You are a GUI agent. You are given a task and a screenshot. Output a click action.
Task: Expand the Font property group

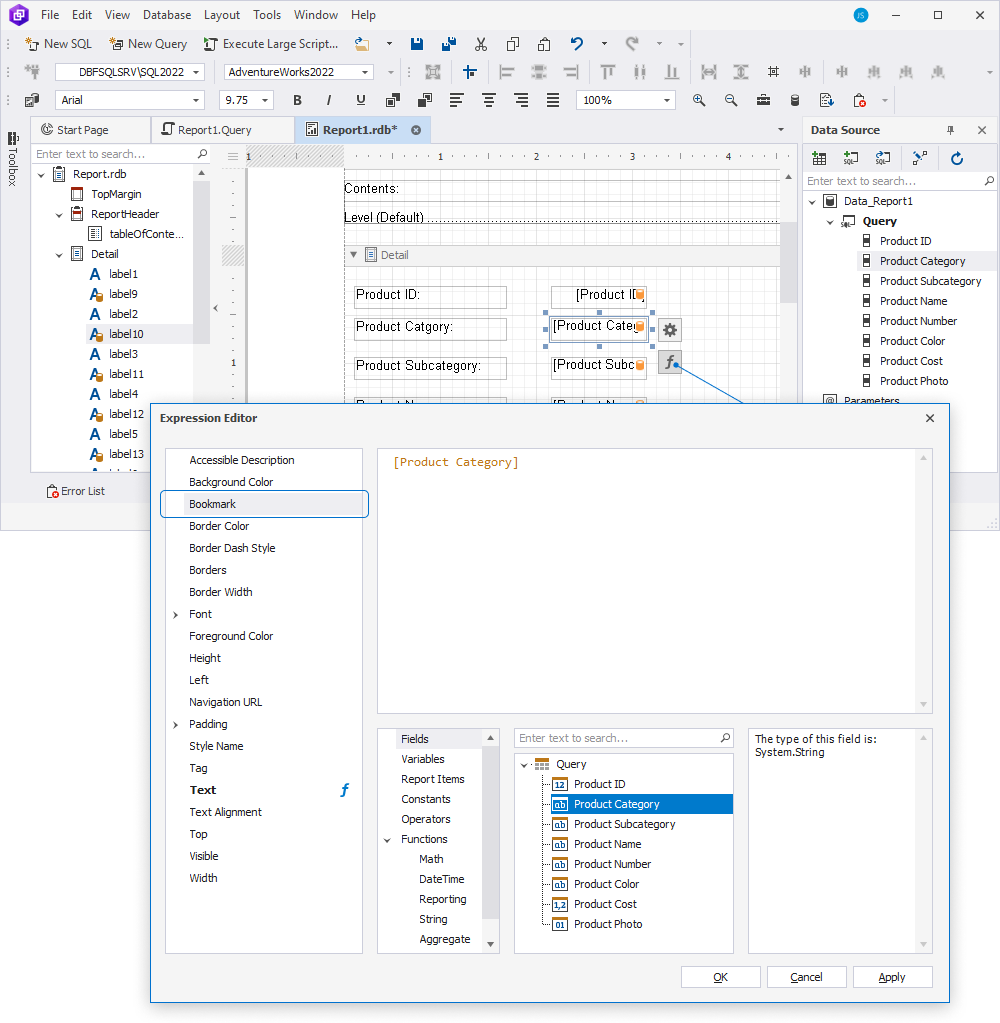pyautogui.click(x=175, y=615)
